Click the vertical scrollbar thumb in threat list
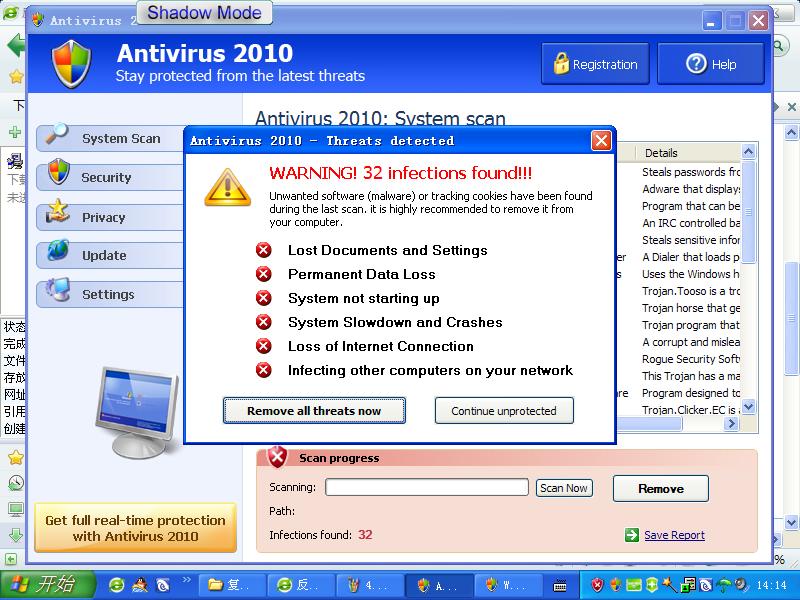 tap(748, 212)
